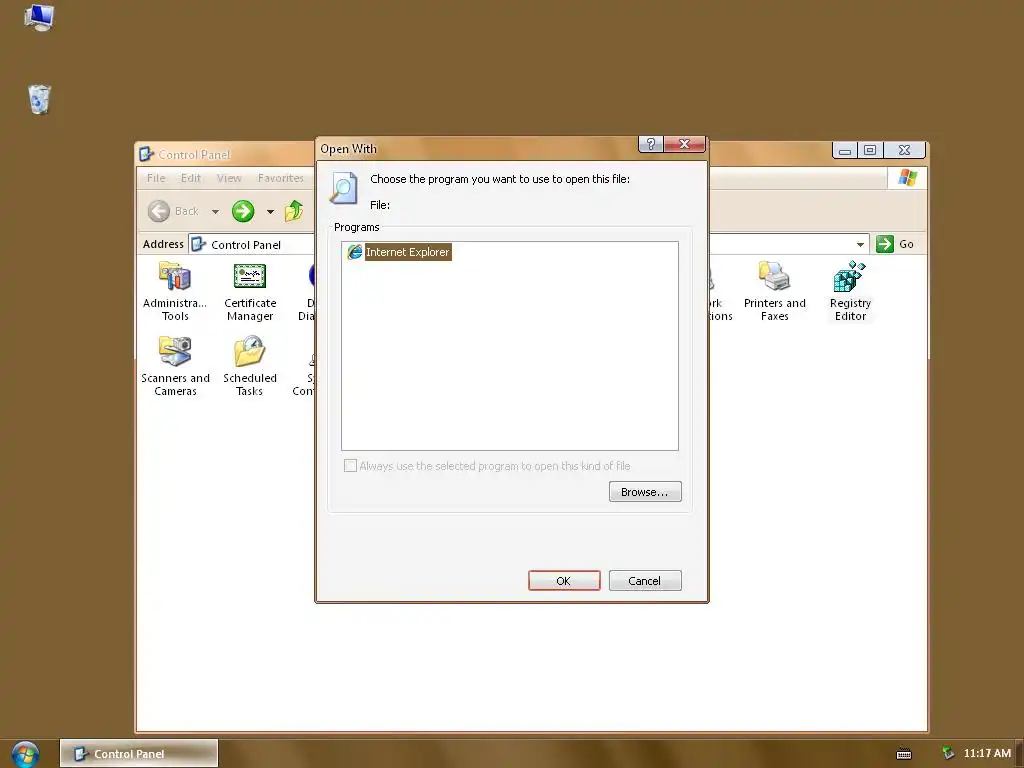Open the Edit menu in Control Panel
The image size is (1024, 768).
[191, 178]
